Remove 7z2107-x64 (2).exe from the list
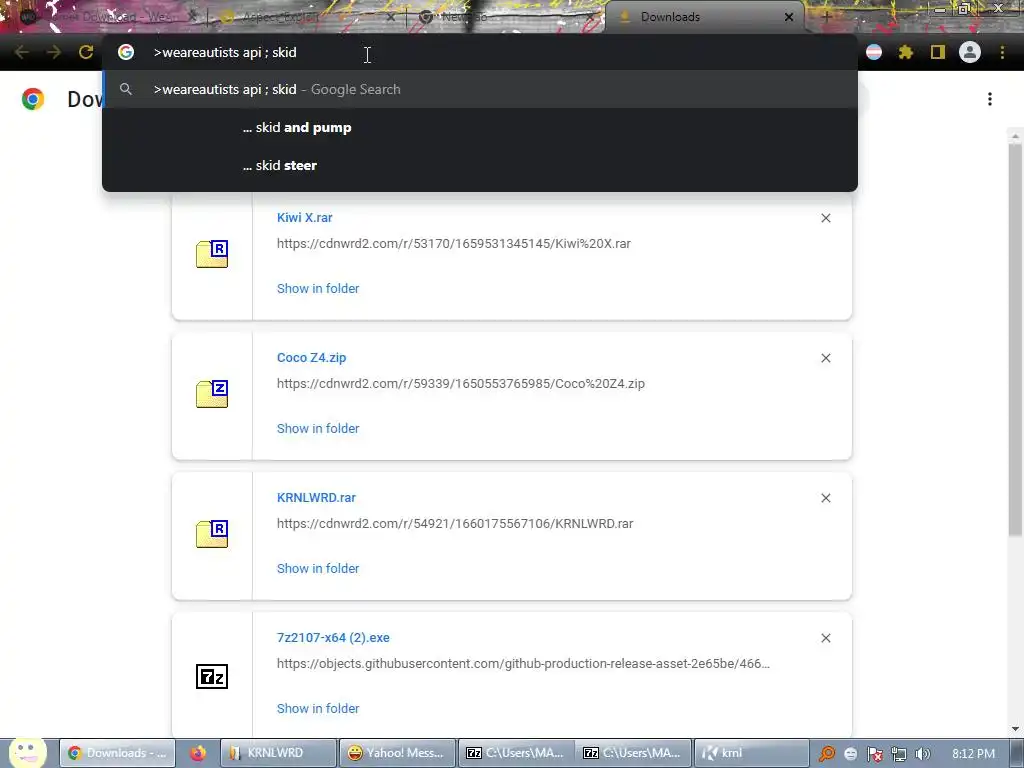 [825, 638]
